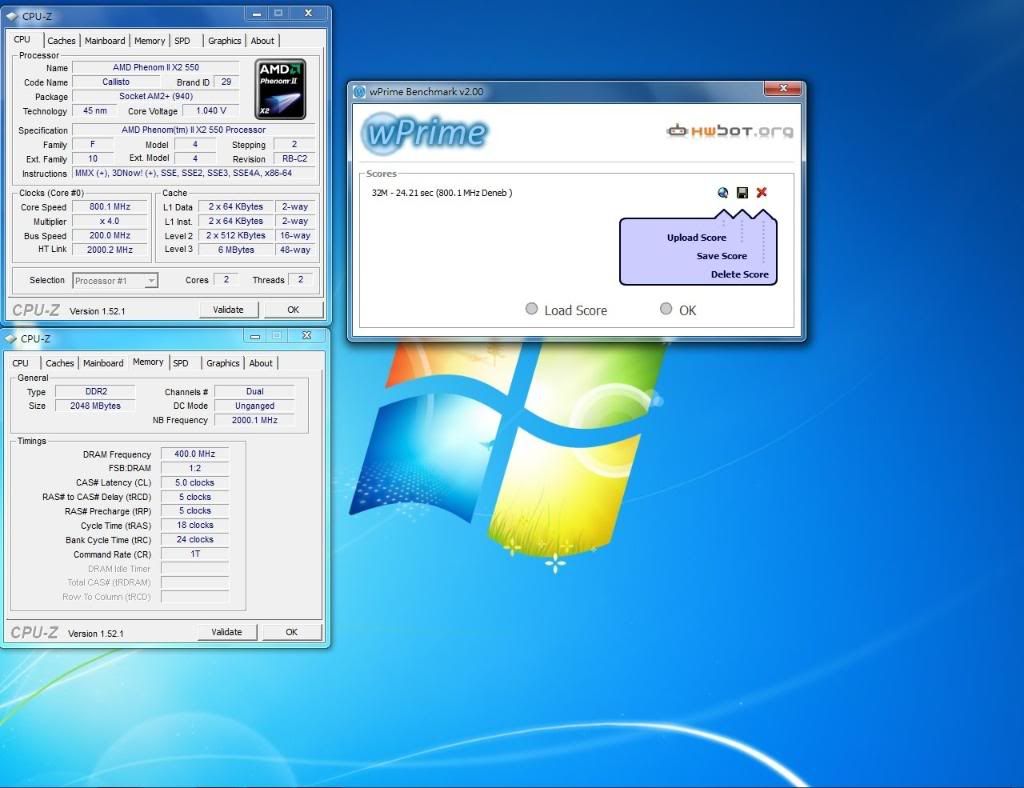Click Validate in the upper CPU-Z window

pyautogui.click(x=228, y=309)
